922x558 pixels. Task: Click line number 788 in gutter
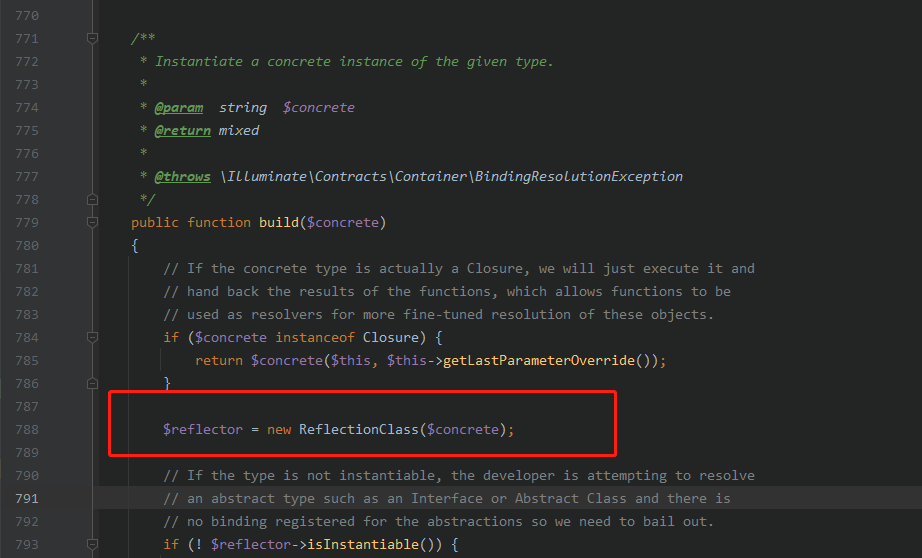[x=27, y=430]
